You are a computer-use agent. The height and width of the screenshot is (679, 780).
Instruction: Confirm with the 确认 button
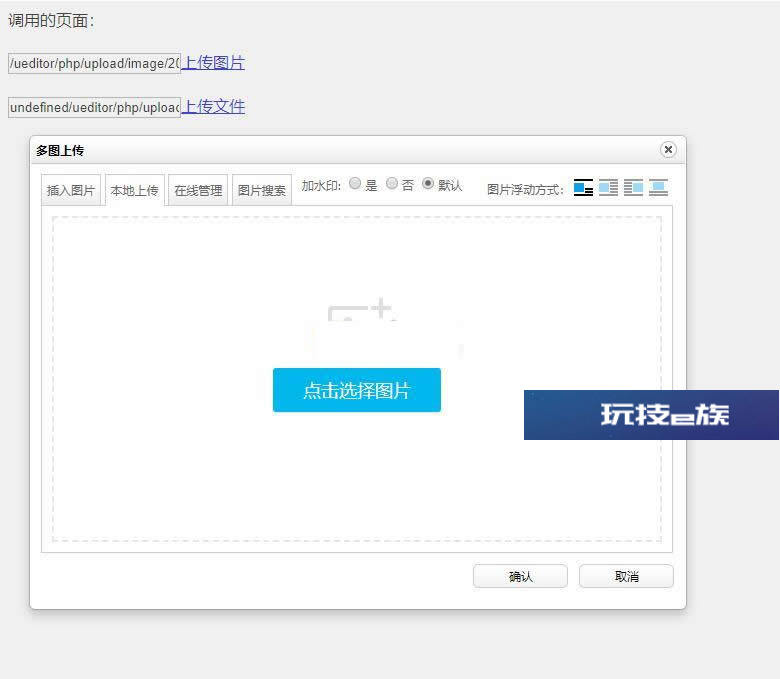[520, 576]
